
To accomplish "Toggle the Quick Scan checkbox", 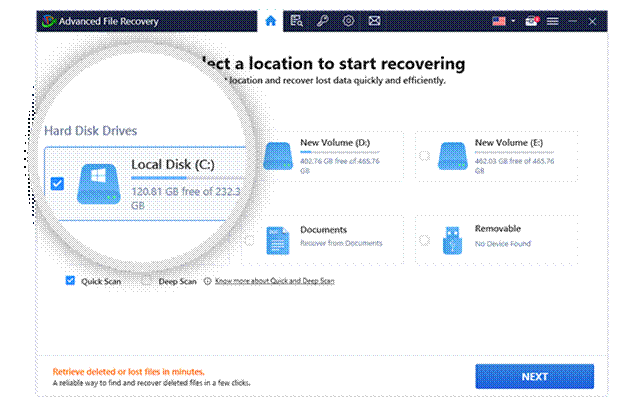I will click(x=70, y=281).
